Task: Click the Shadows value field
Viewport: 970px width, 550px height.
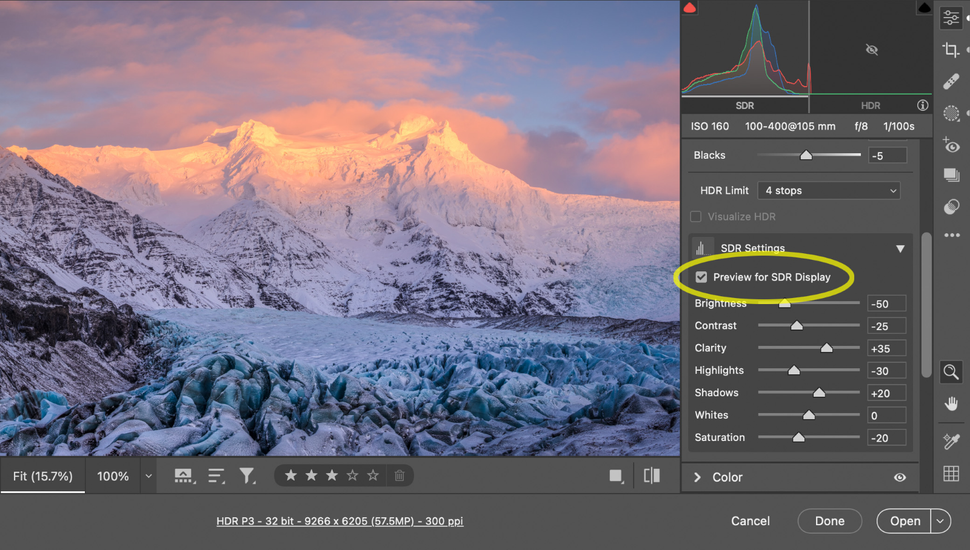Action: (x=887, y=393)
